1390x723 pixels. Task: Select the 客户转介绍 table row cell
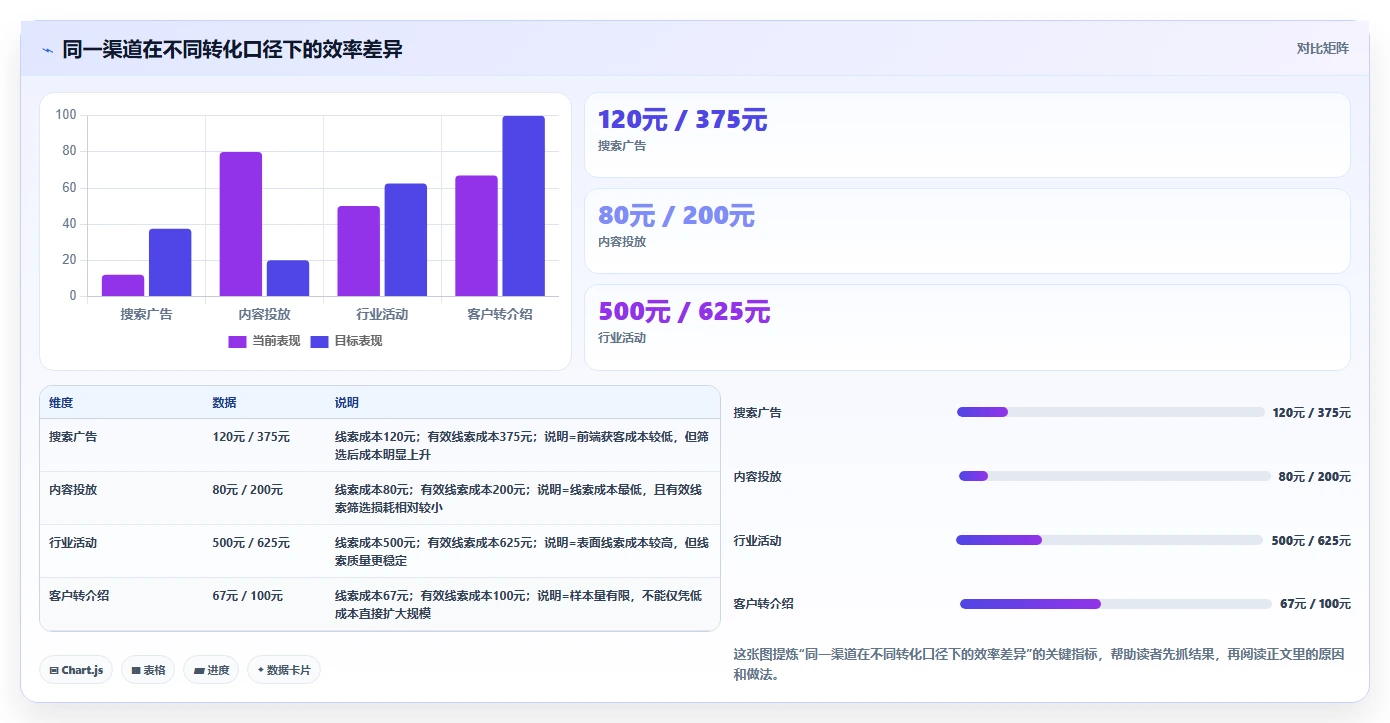tap(79, 596)
